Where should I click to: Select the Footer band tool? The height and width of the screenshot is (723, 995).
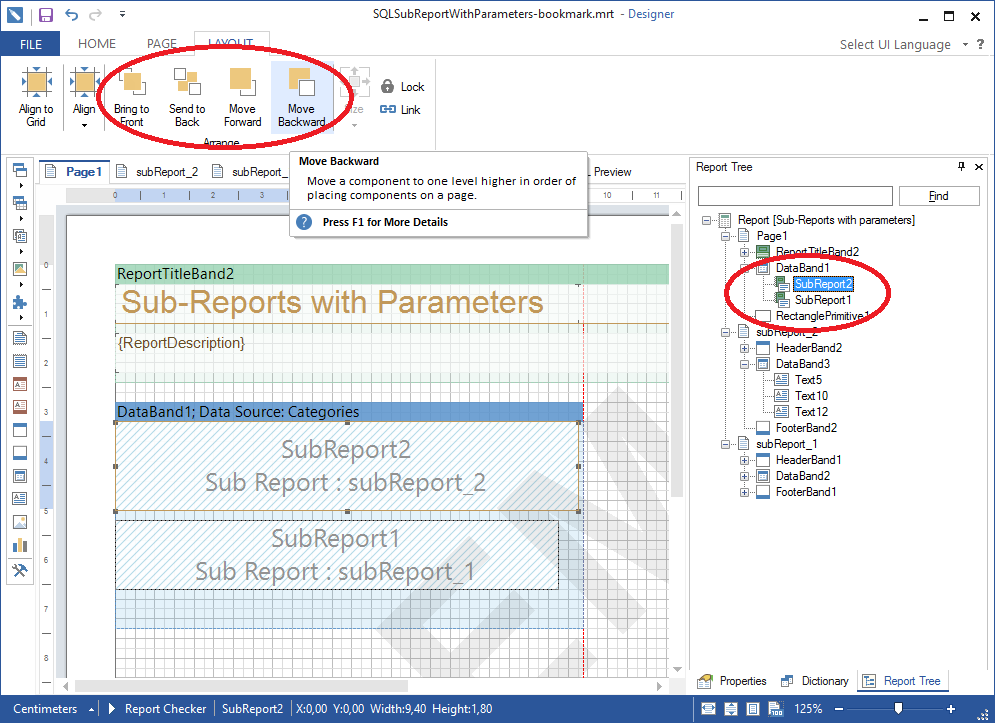click(x=20, y=453)
